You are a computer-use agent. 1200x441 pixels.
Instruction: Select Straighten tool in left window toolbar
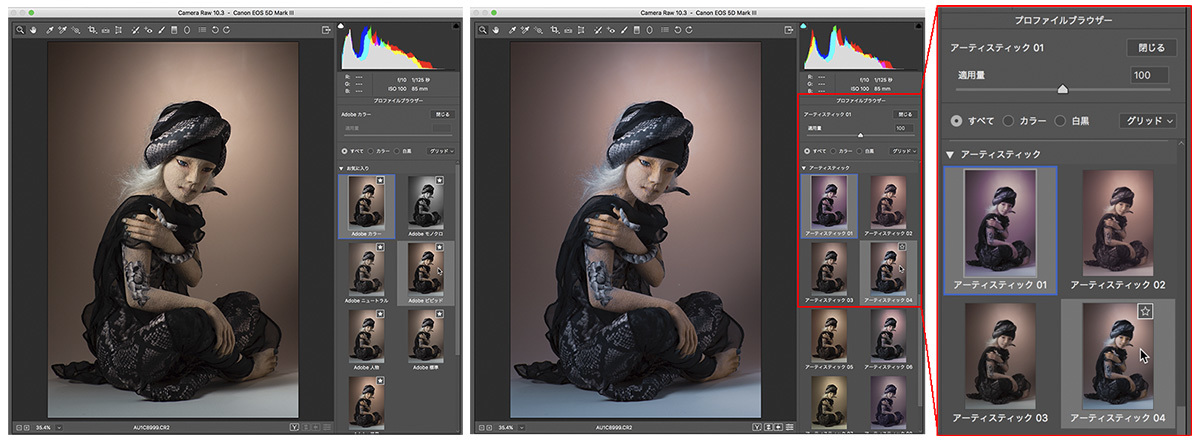pyautogui.click(x=105, y=31)
